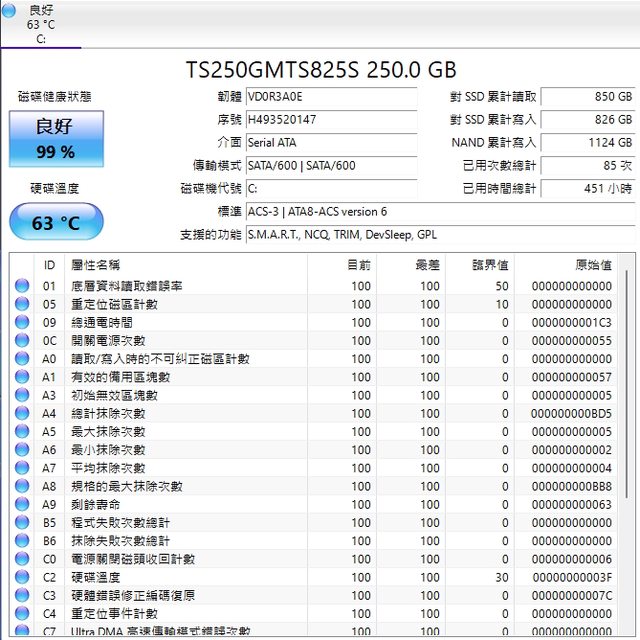640x640 pixels.
Task: Click the blue status orb for attribute 01
Action: 21,286
